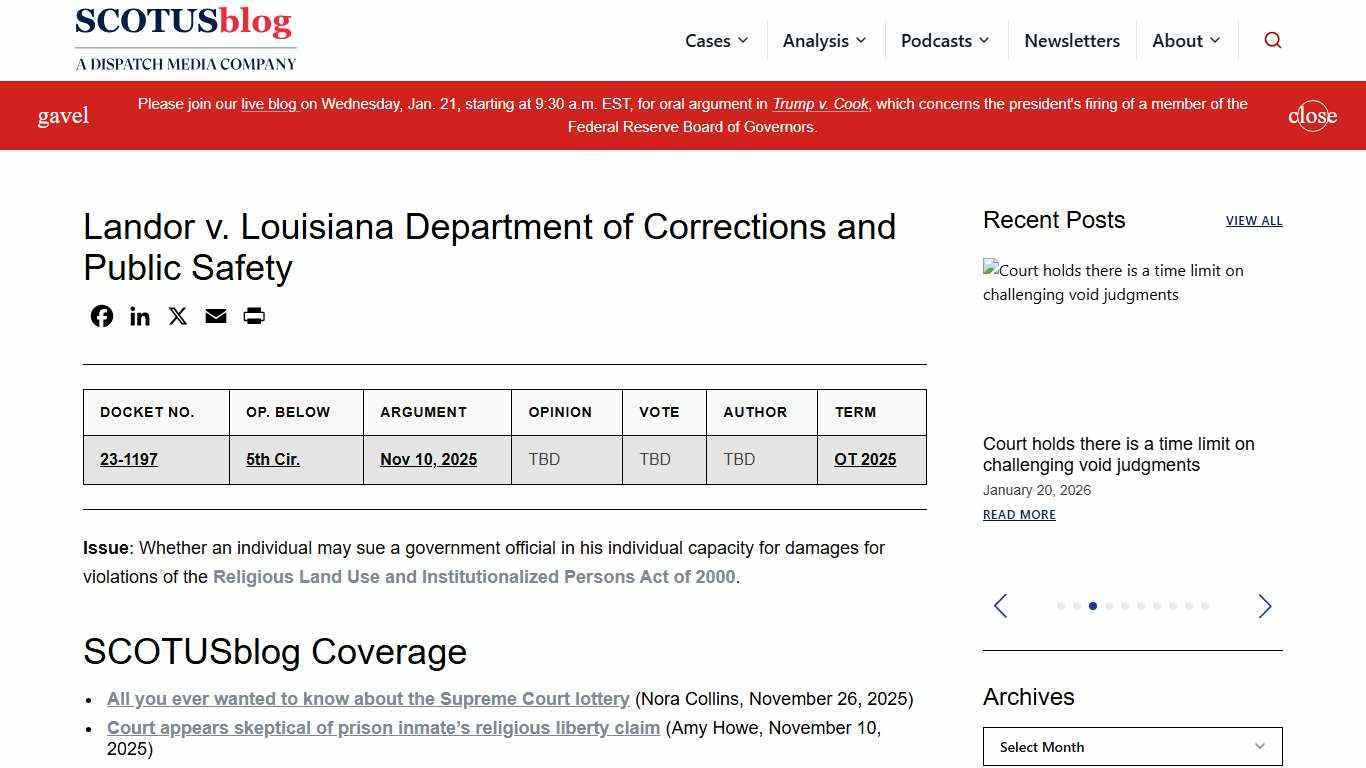The height and width of the screenshot is (768, 1366).
Task: Share the case on X
Action: pos(177,316)
